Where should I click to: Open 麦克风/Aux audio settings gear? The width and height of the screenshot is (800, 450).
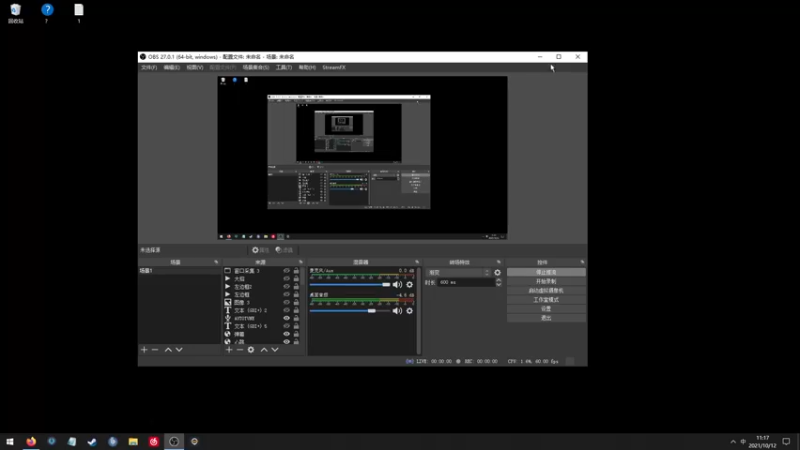pyautogui.click(x=410, y=285)
